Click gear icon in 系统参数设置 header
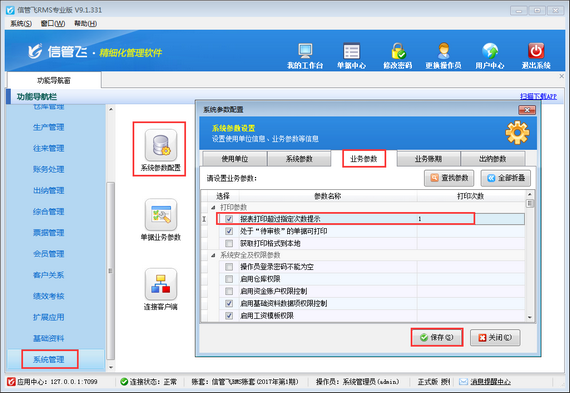 (517, 133)
